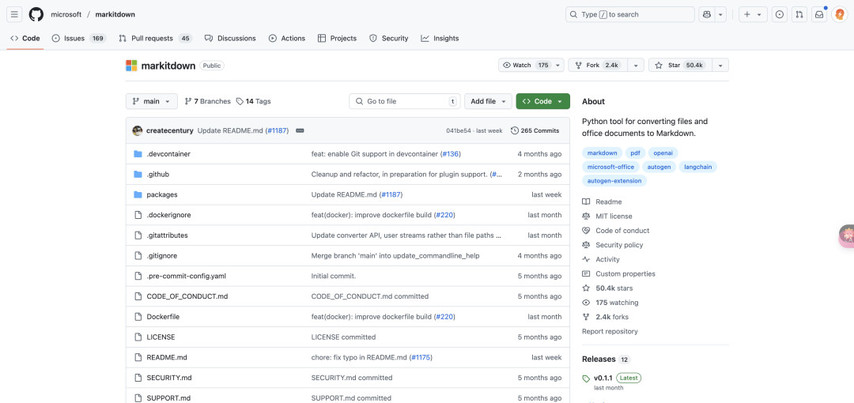854x403 pixels.
Task: Open the .pre-commit-config.yaml file
Action: click(186, 276)
